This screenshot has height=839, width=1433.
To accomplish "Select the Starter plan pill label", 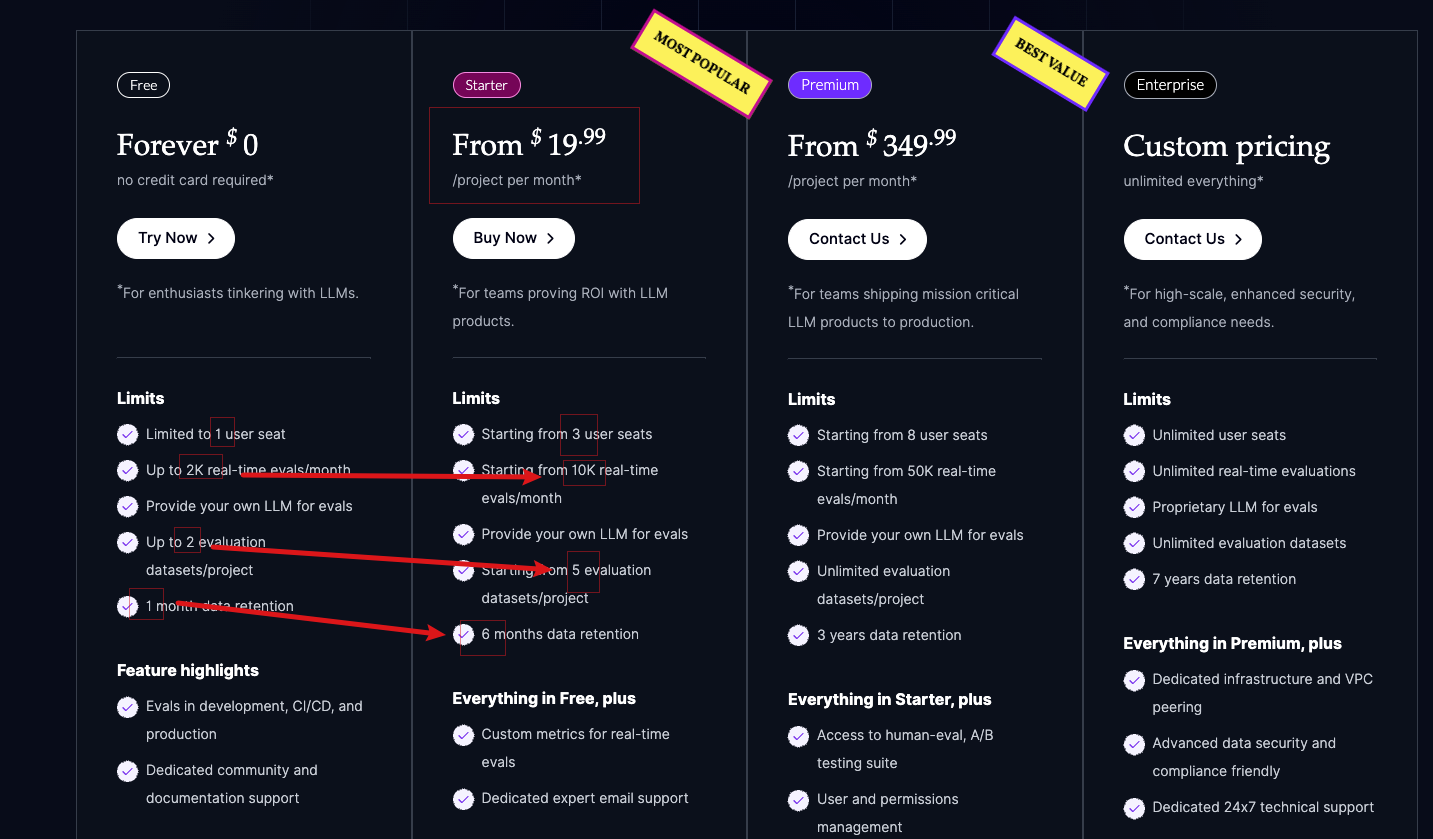I will [x=487, y=85].
